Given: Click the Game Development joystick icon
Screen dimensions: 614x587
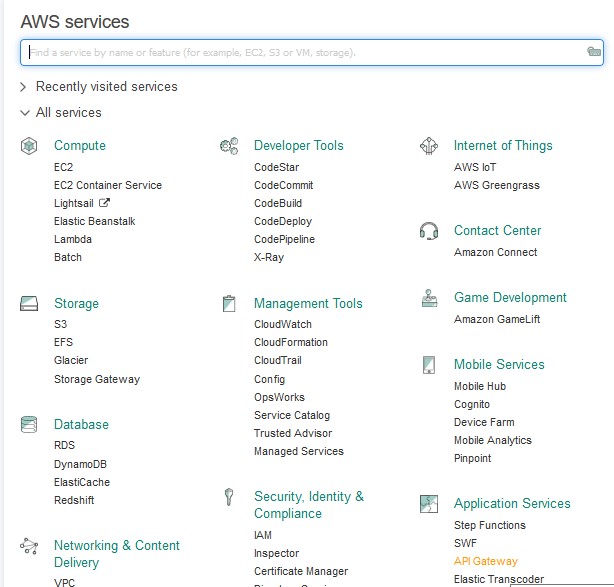Looking at the screenshot, I should coord(429,298).
